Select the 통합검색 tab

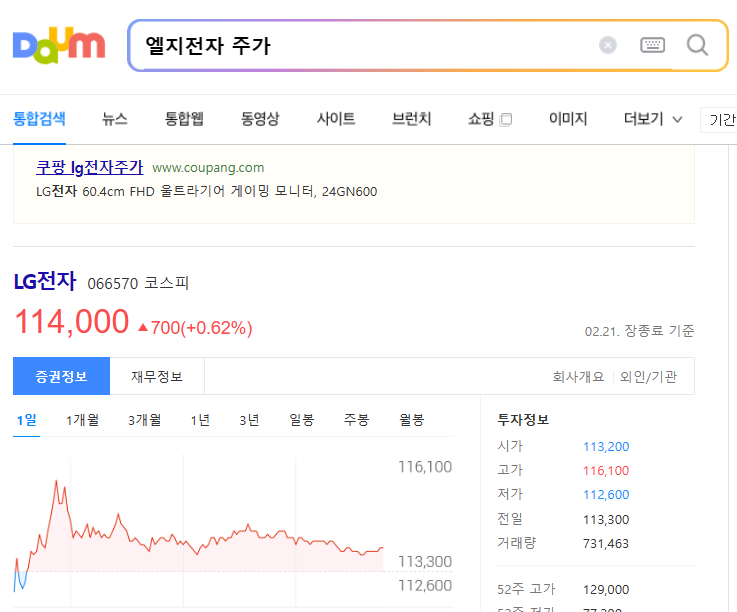(39, 118)
